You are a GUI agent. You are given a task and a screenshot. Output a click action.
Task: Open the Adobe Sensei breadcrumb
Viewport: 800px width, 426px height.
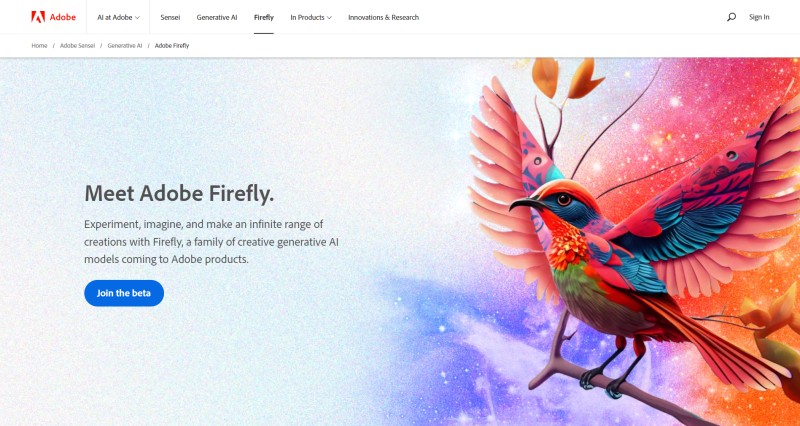point(78,45)
